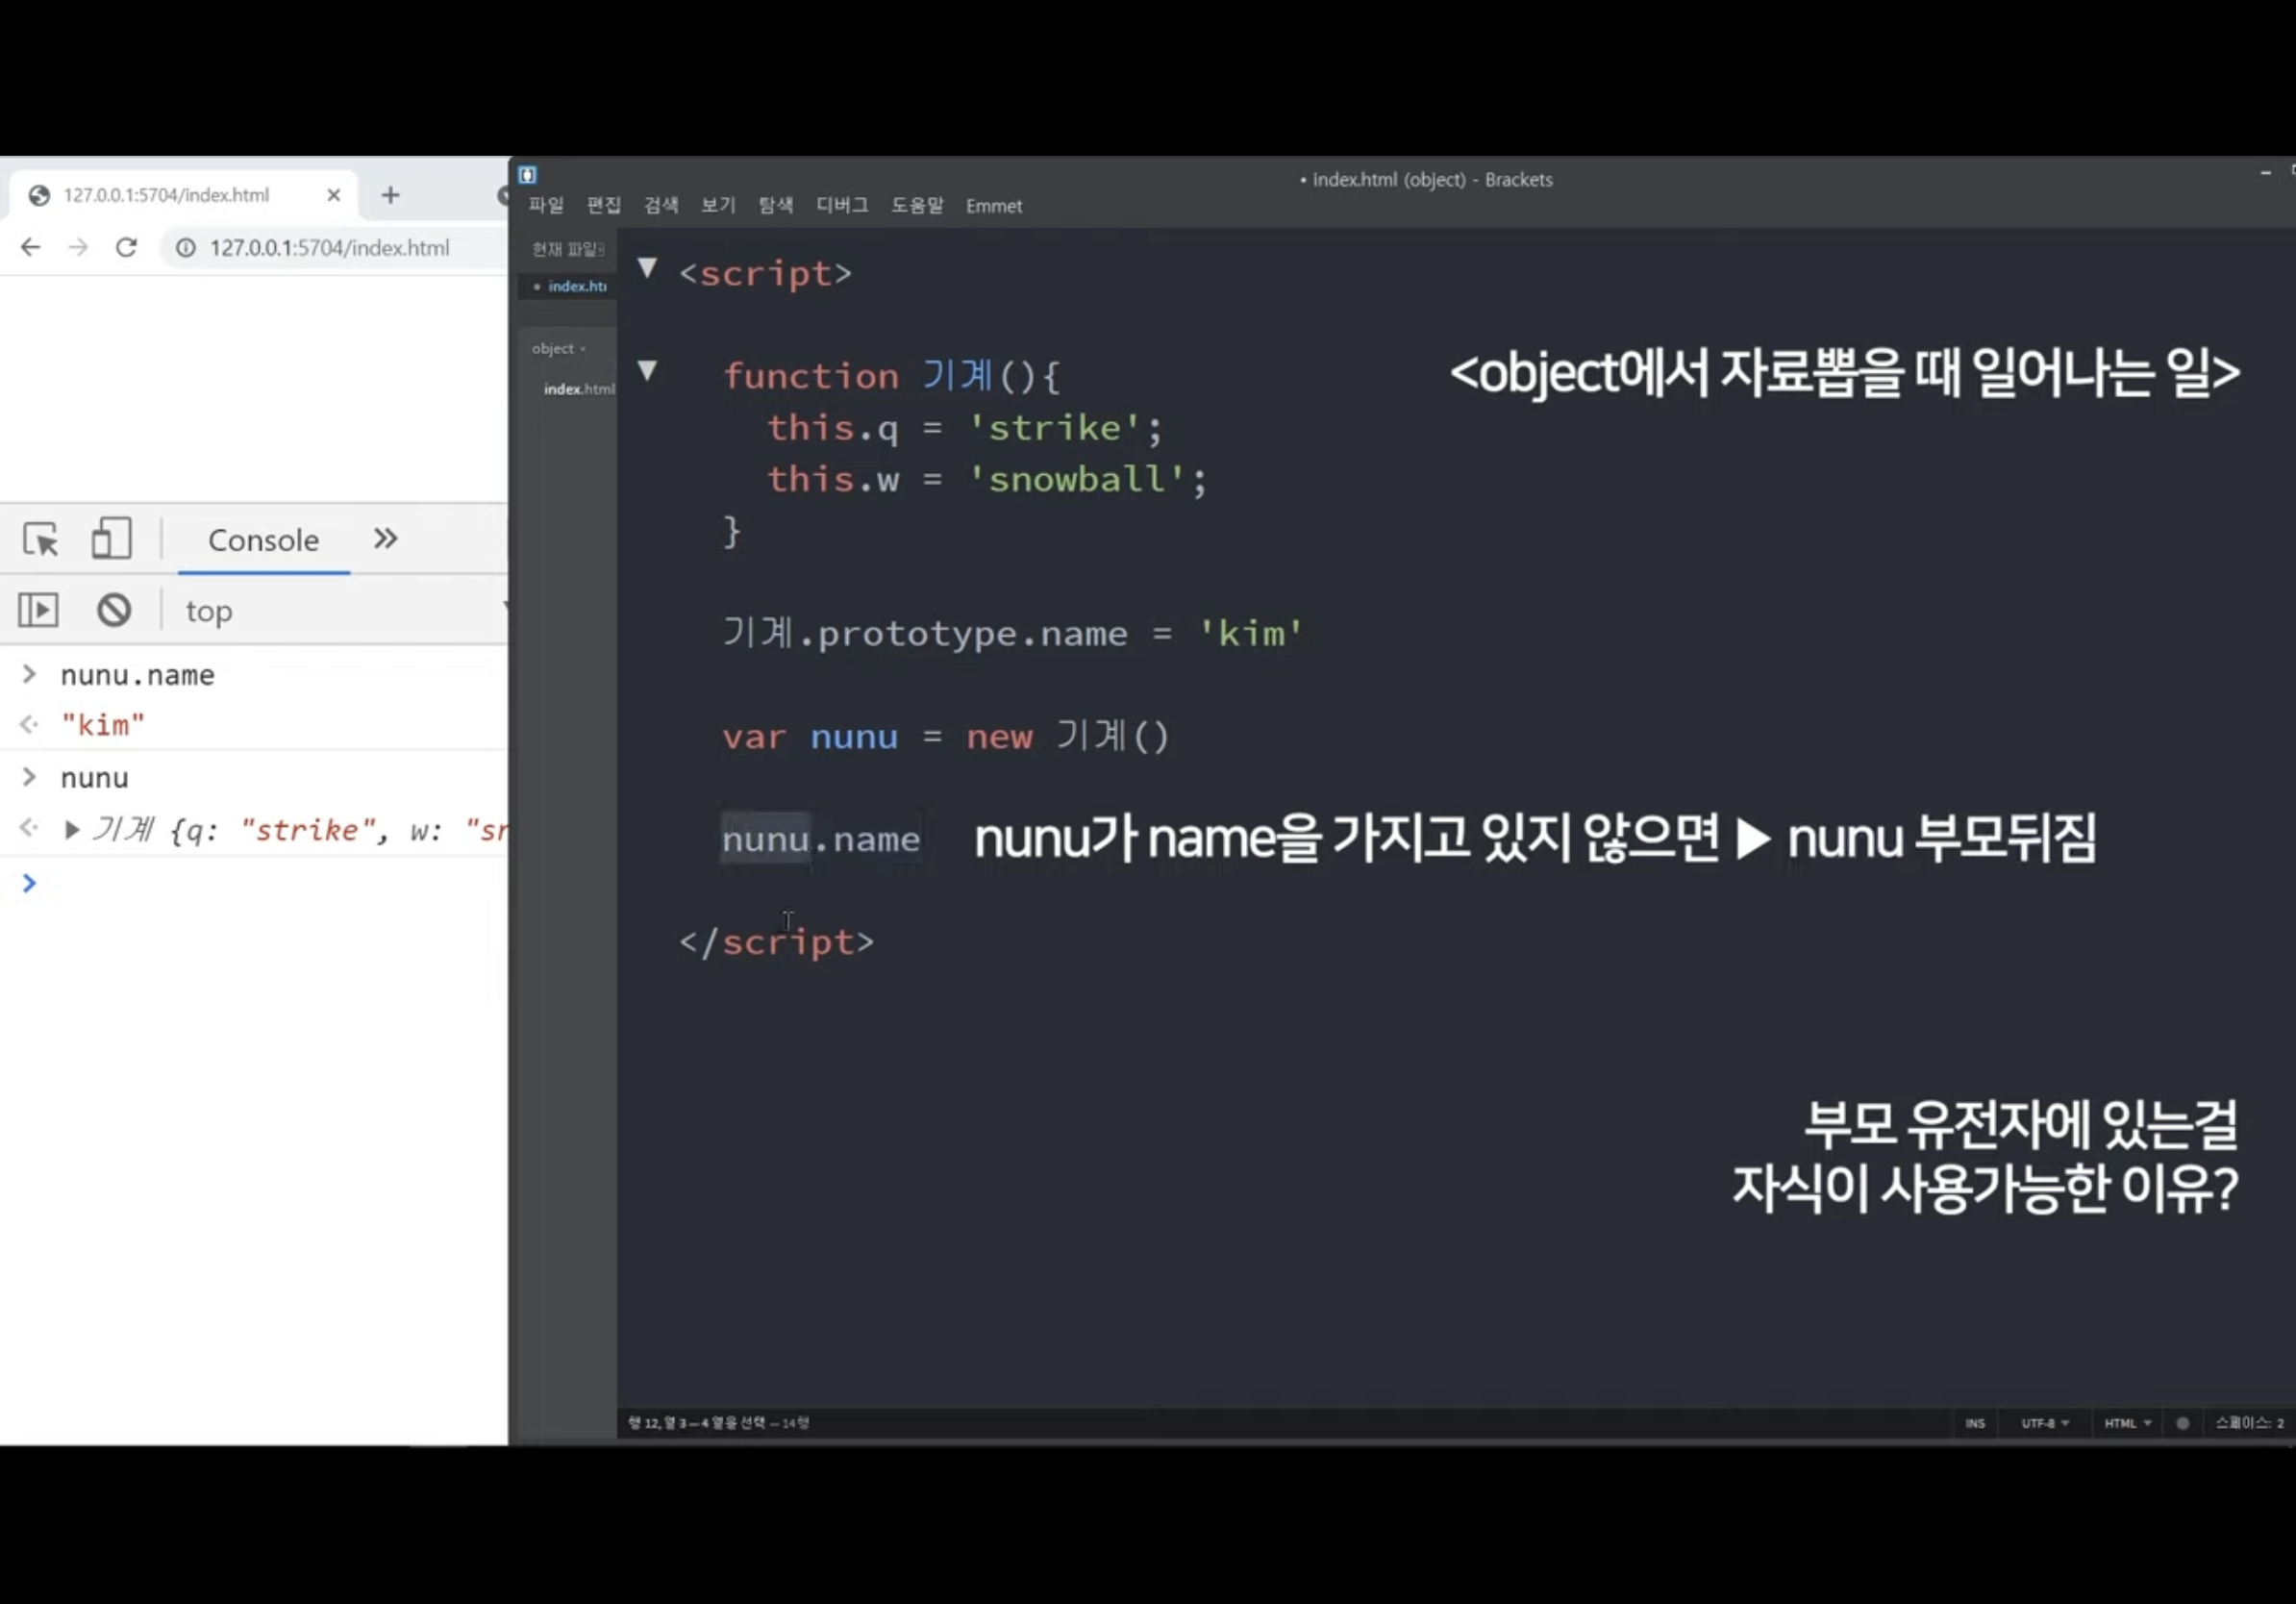Open the Emmet menu

(993, 206)
